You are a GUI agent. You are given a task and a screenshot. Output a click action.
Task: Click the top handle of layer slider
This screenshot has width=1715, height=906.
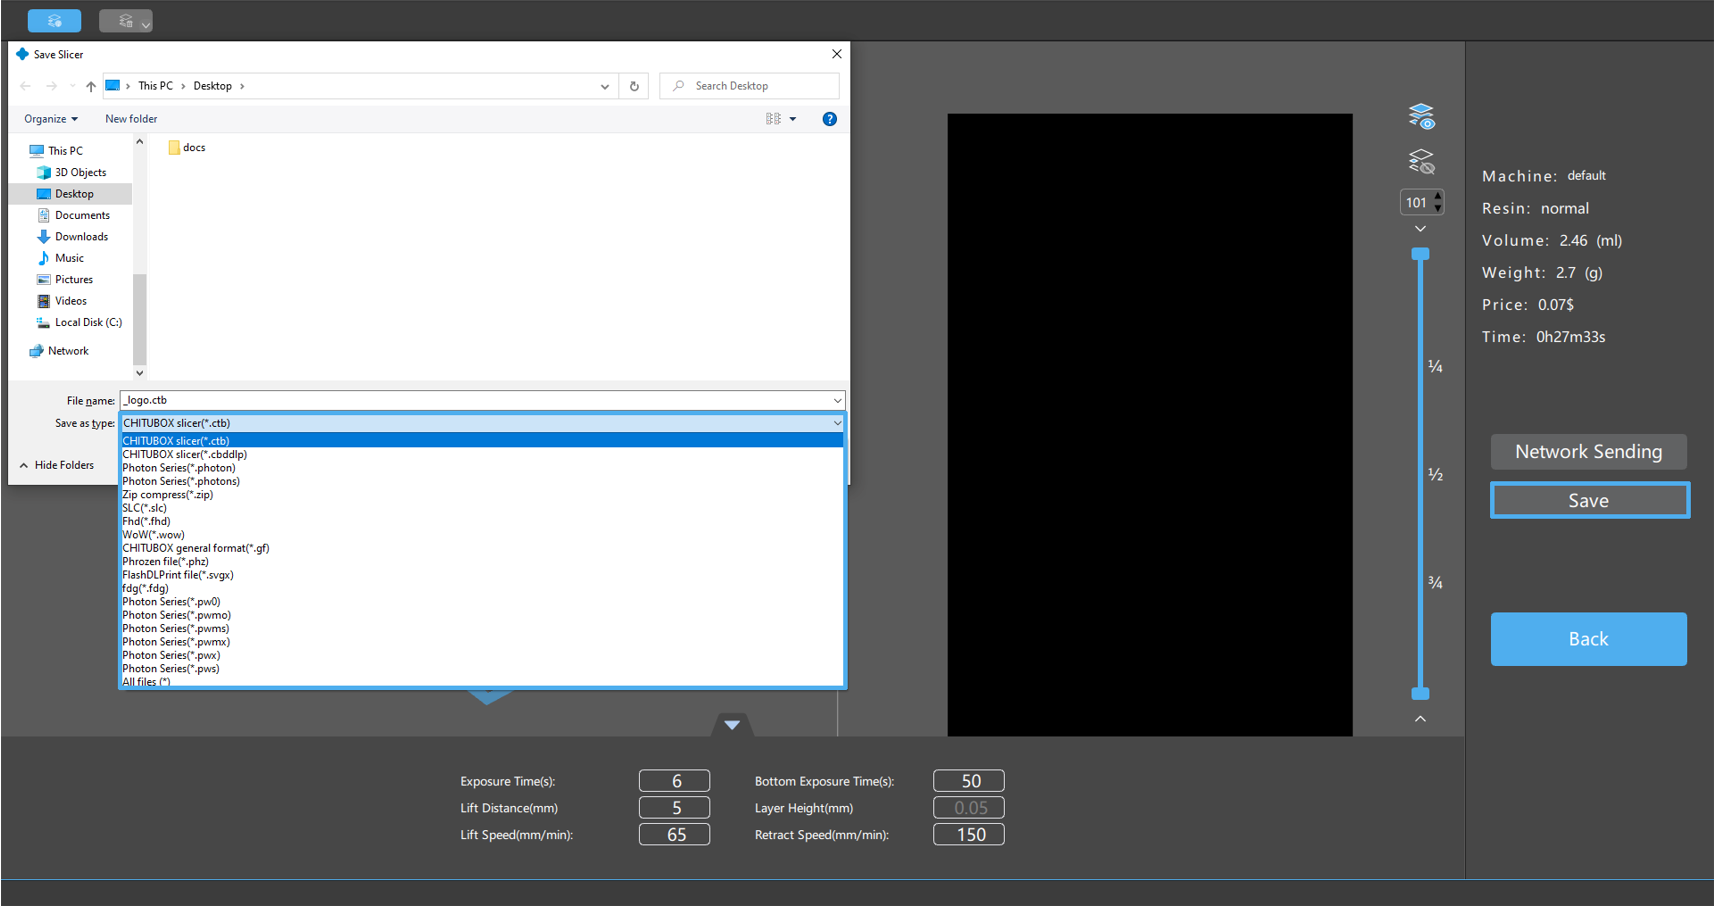coord(1420,254)
